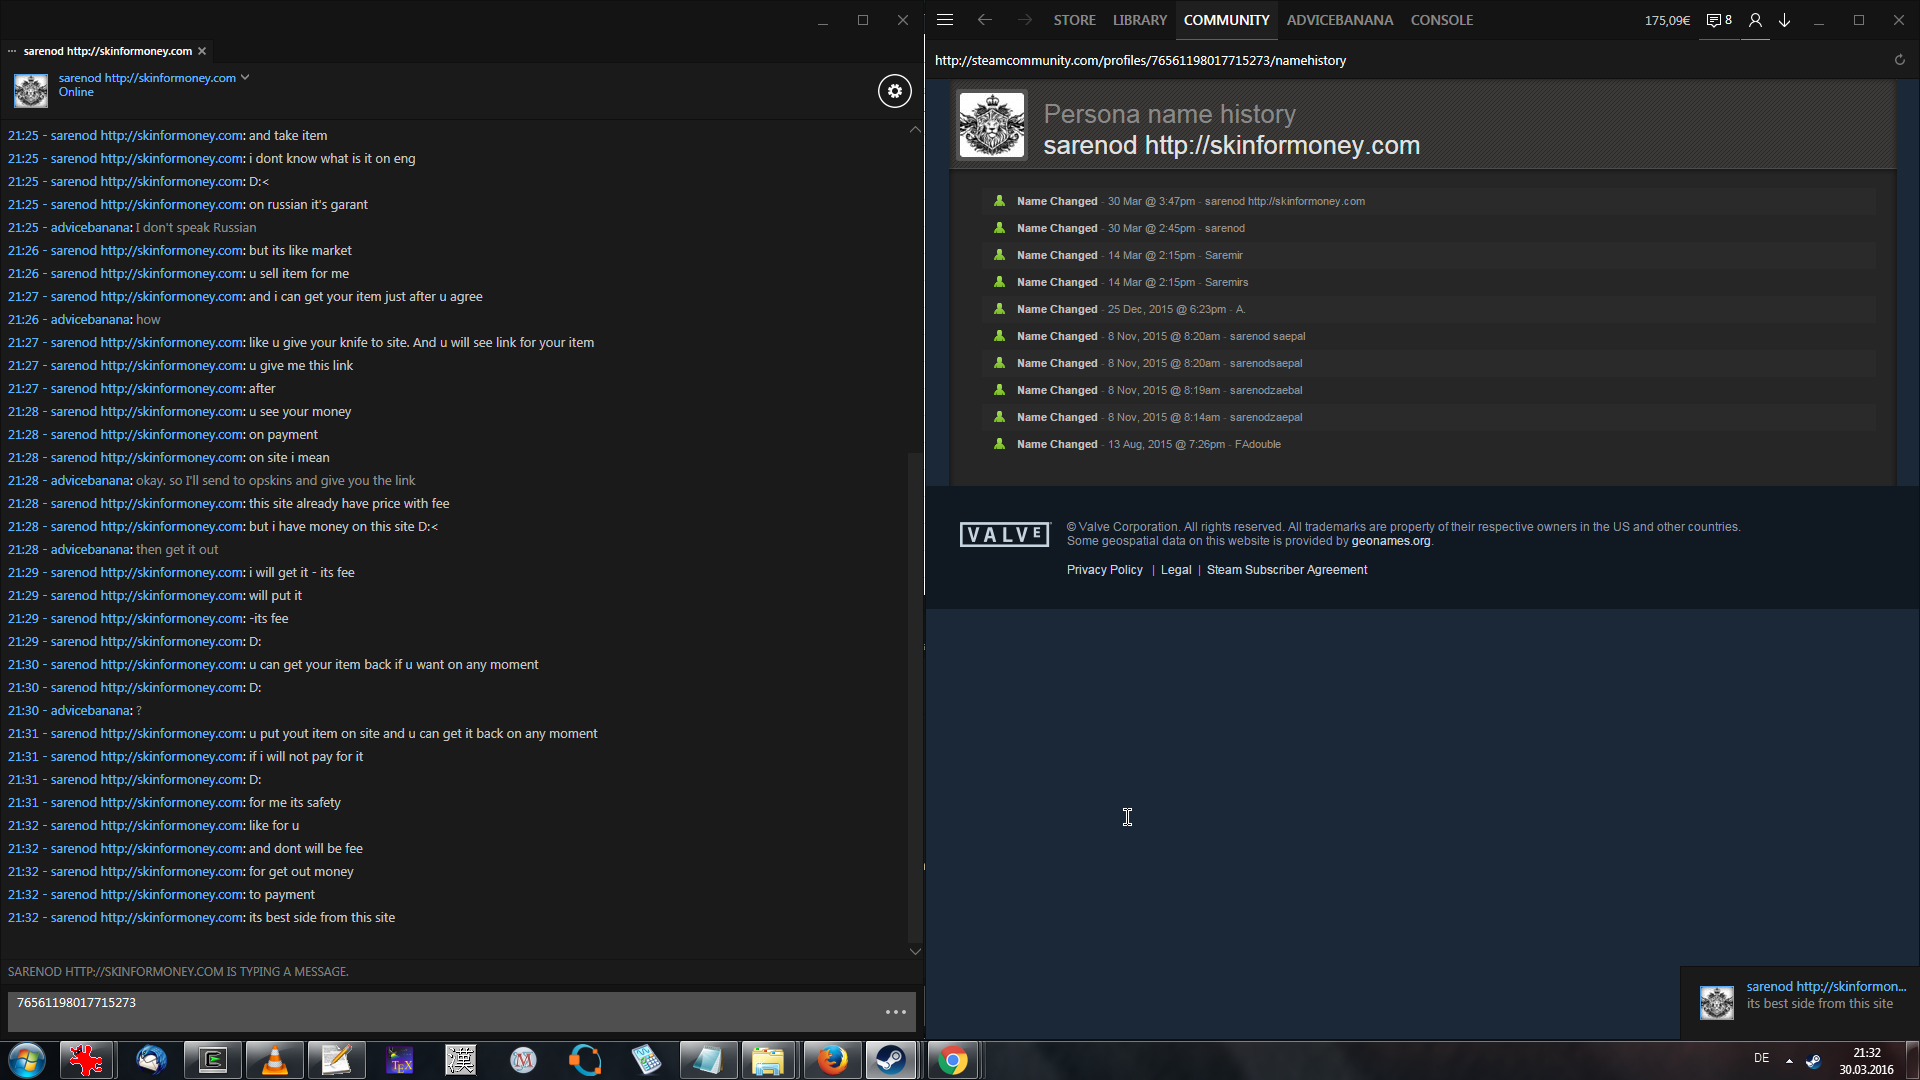
Task: Go back with the left arrow
Action: coord(984,20)
